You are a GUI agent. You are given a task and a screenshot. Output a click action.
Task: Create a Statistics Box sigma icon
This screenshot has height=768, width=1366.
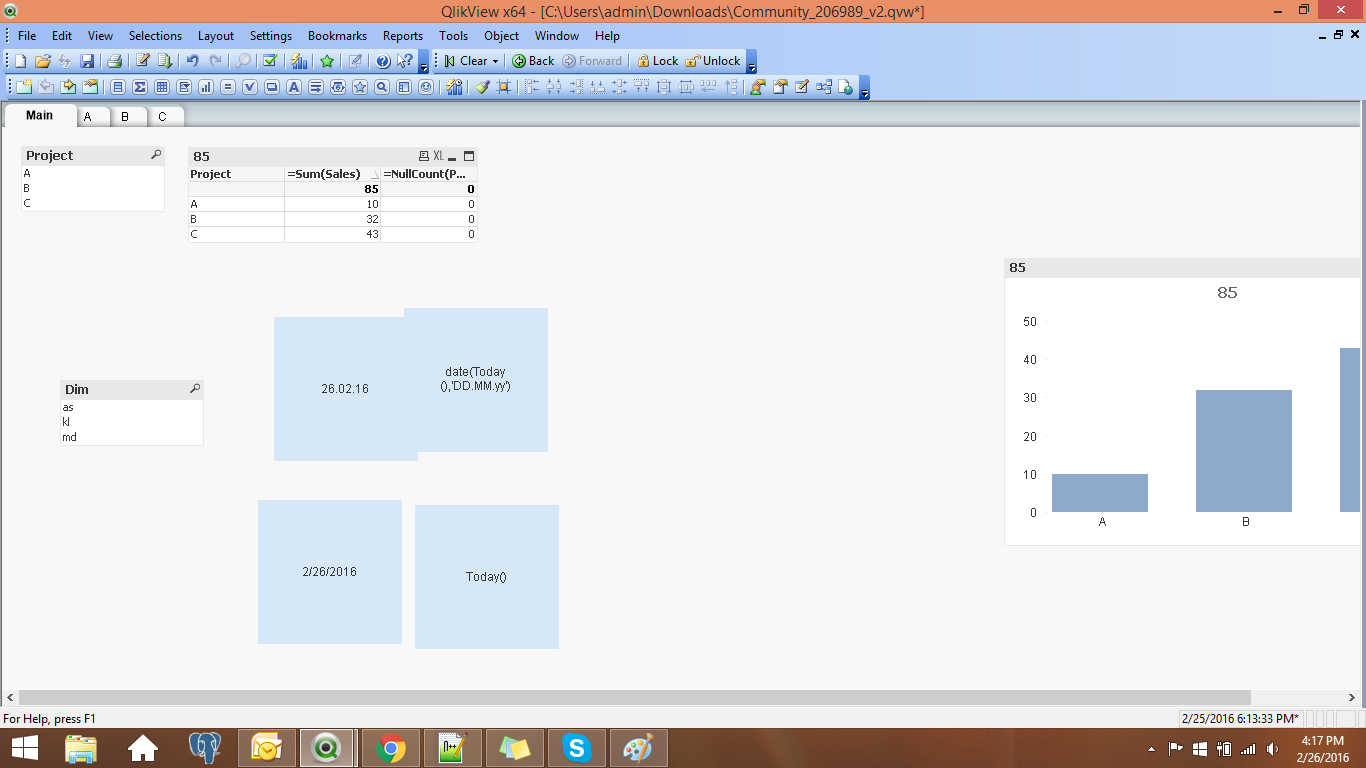pyautogui.click(x=140, y=87)
